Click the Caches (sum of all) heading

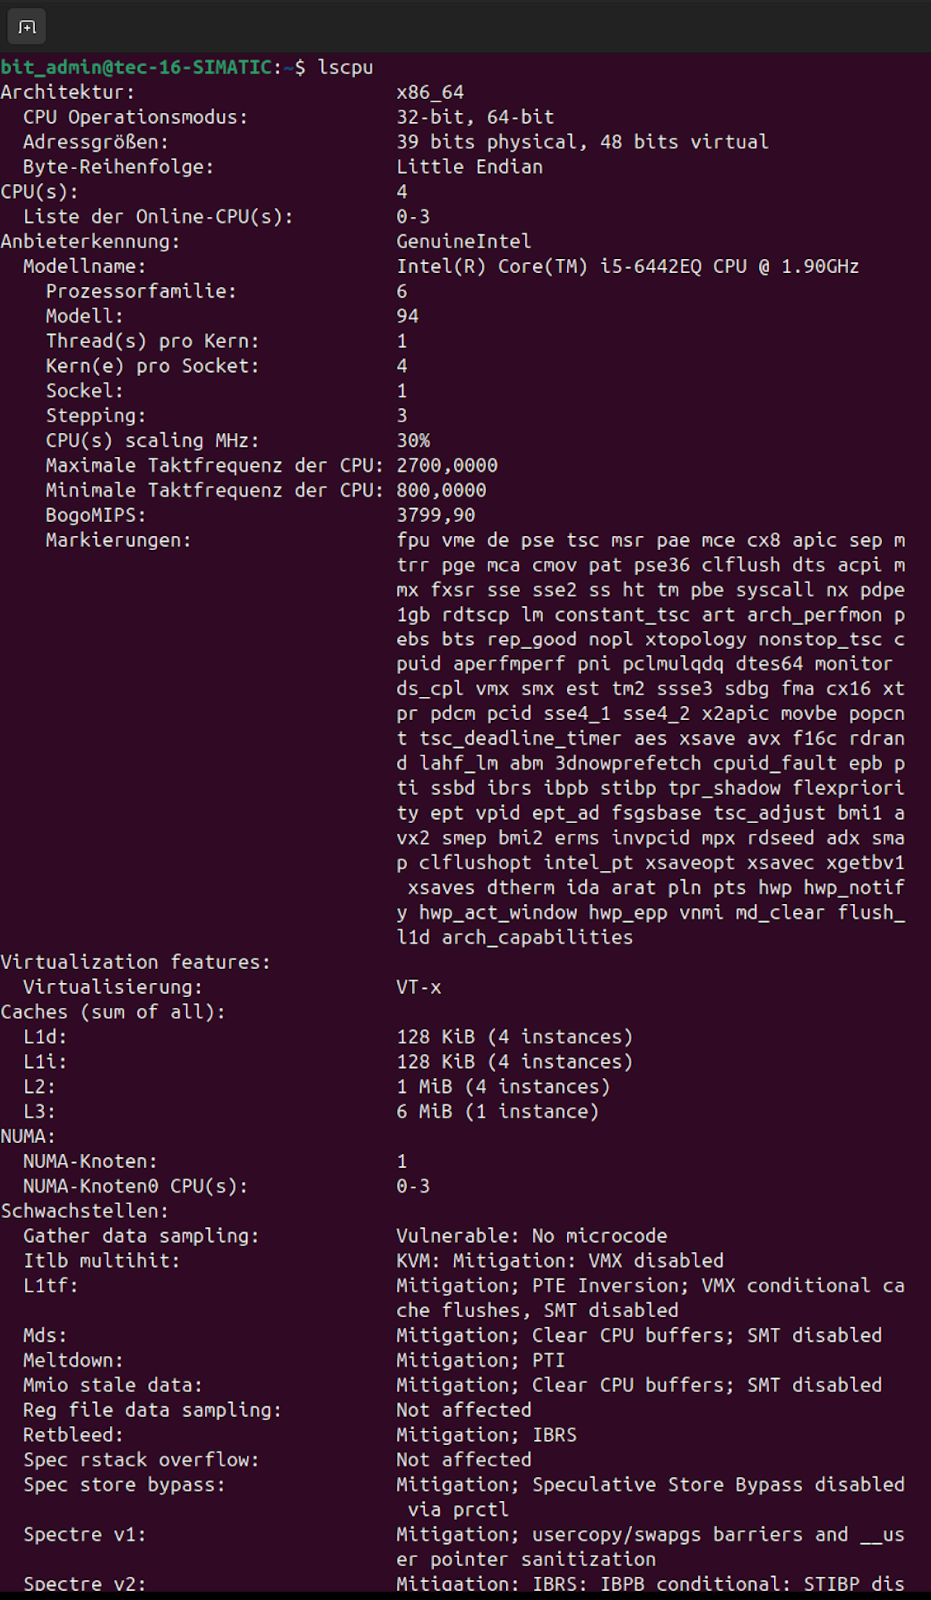[x=113, y=1012]
